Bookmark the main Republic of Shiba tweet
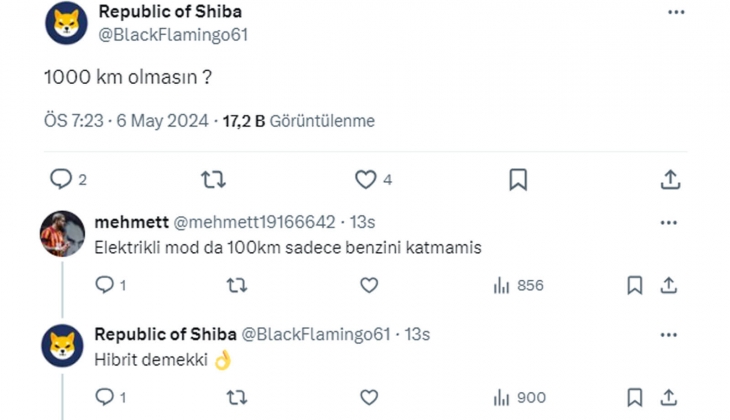This screenshot has height=420, width=730. coord(518,179)
